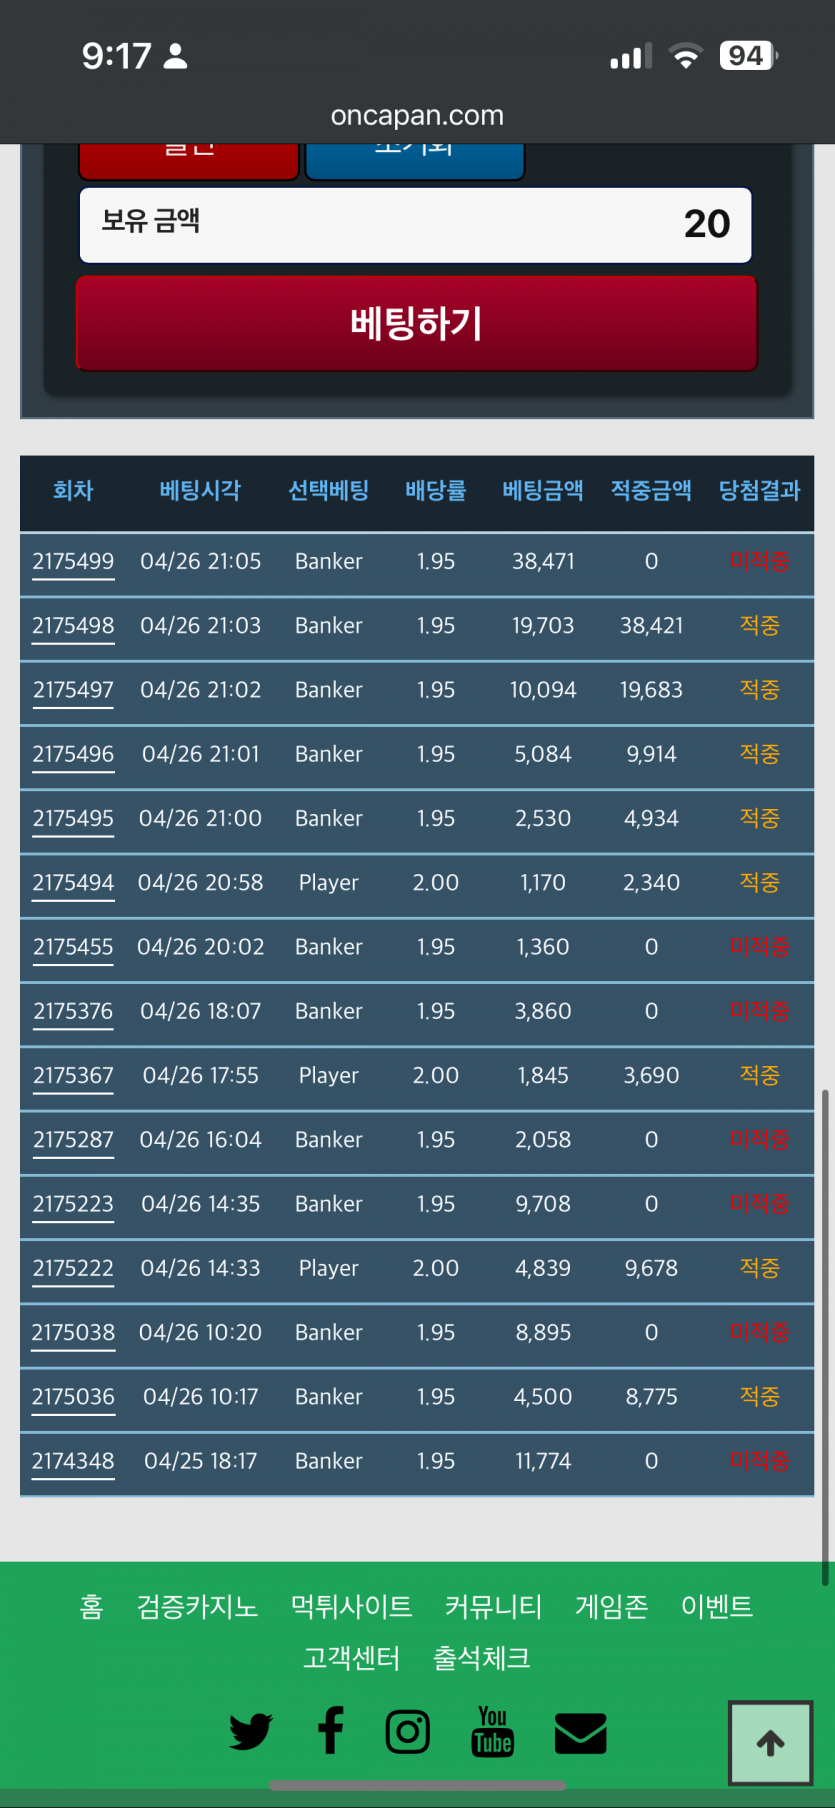Click the email envelope icon
835x1808 pixels.
coord(580,1733)
